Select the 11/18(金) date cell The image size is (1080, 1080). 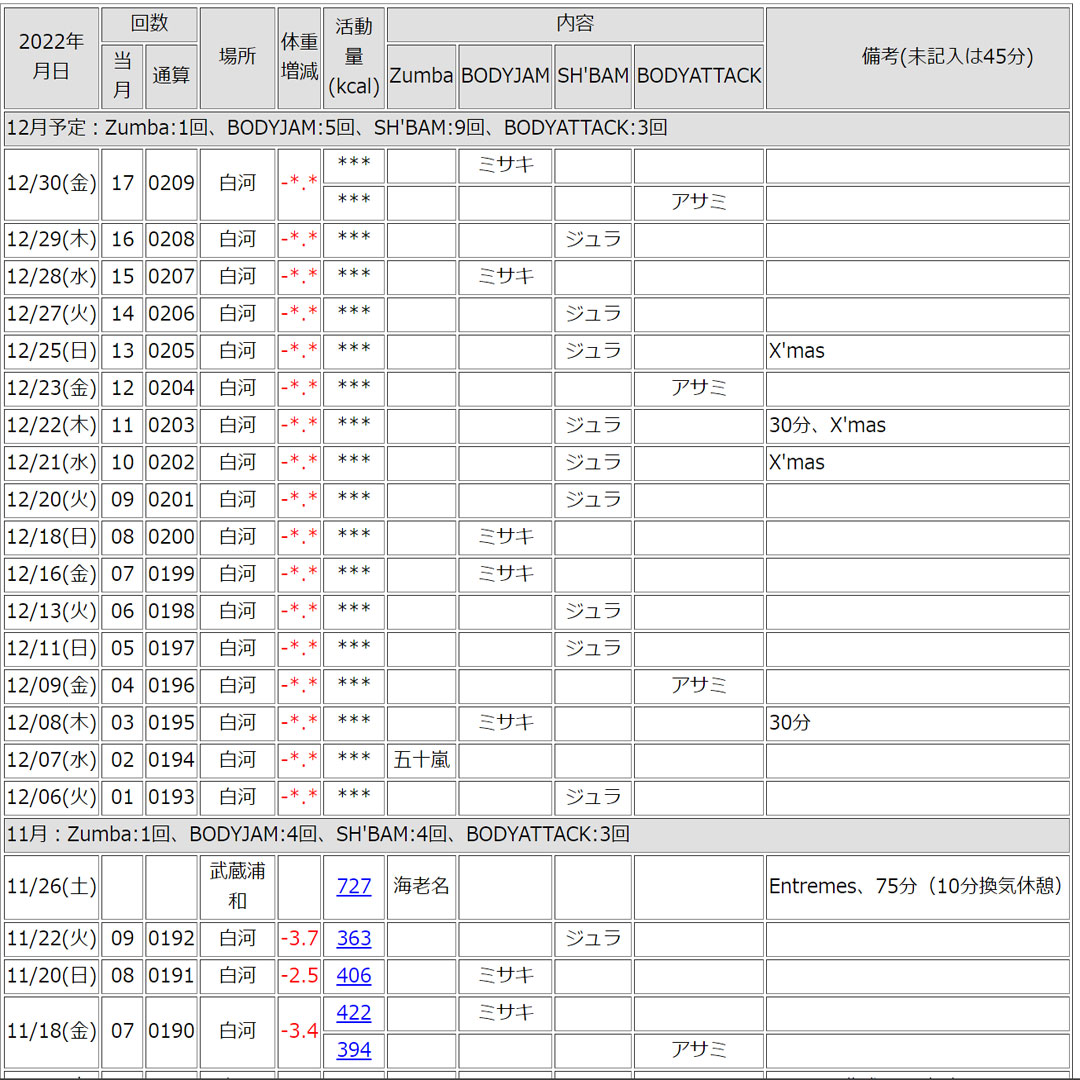click(52, 1032)
